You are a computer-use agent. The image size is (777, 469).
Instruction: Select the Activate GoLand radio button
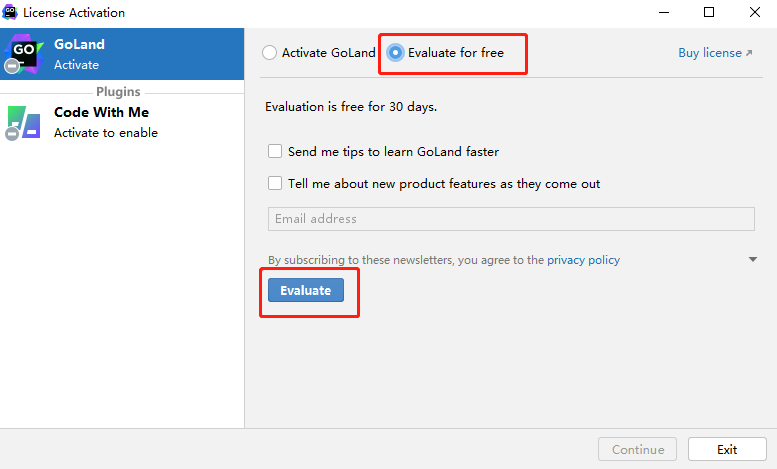(270, 53)
